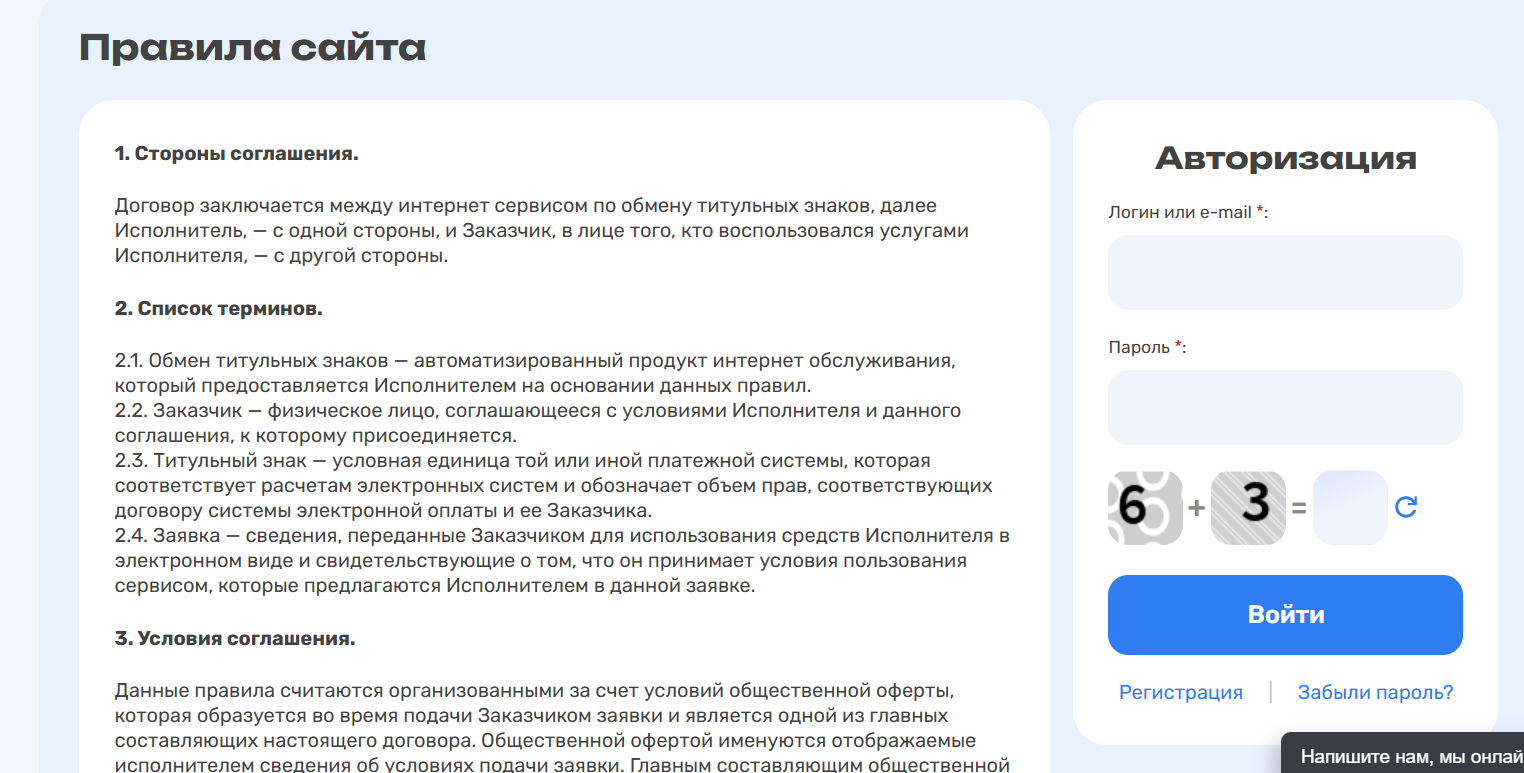
Task: Click the plus sign in the captcha
Action: click(x=1196, y=508)
